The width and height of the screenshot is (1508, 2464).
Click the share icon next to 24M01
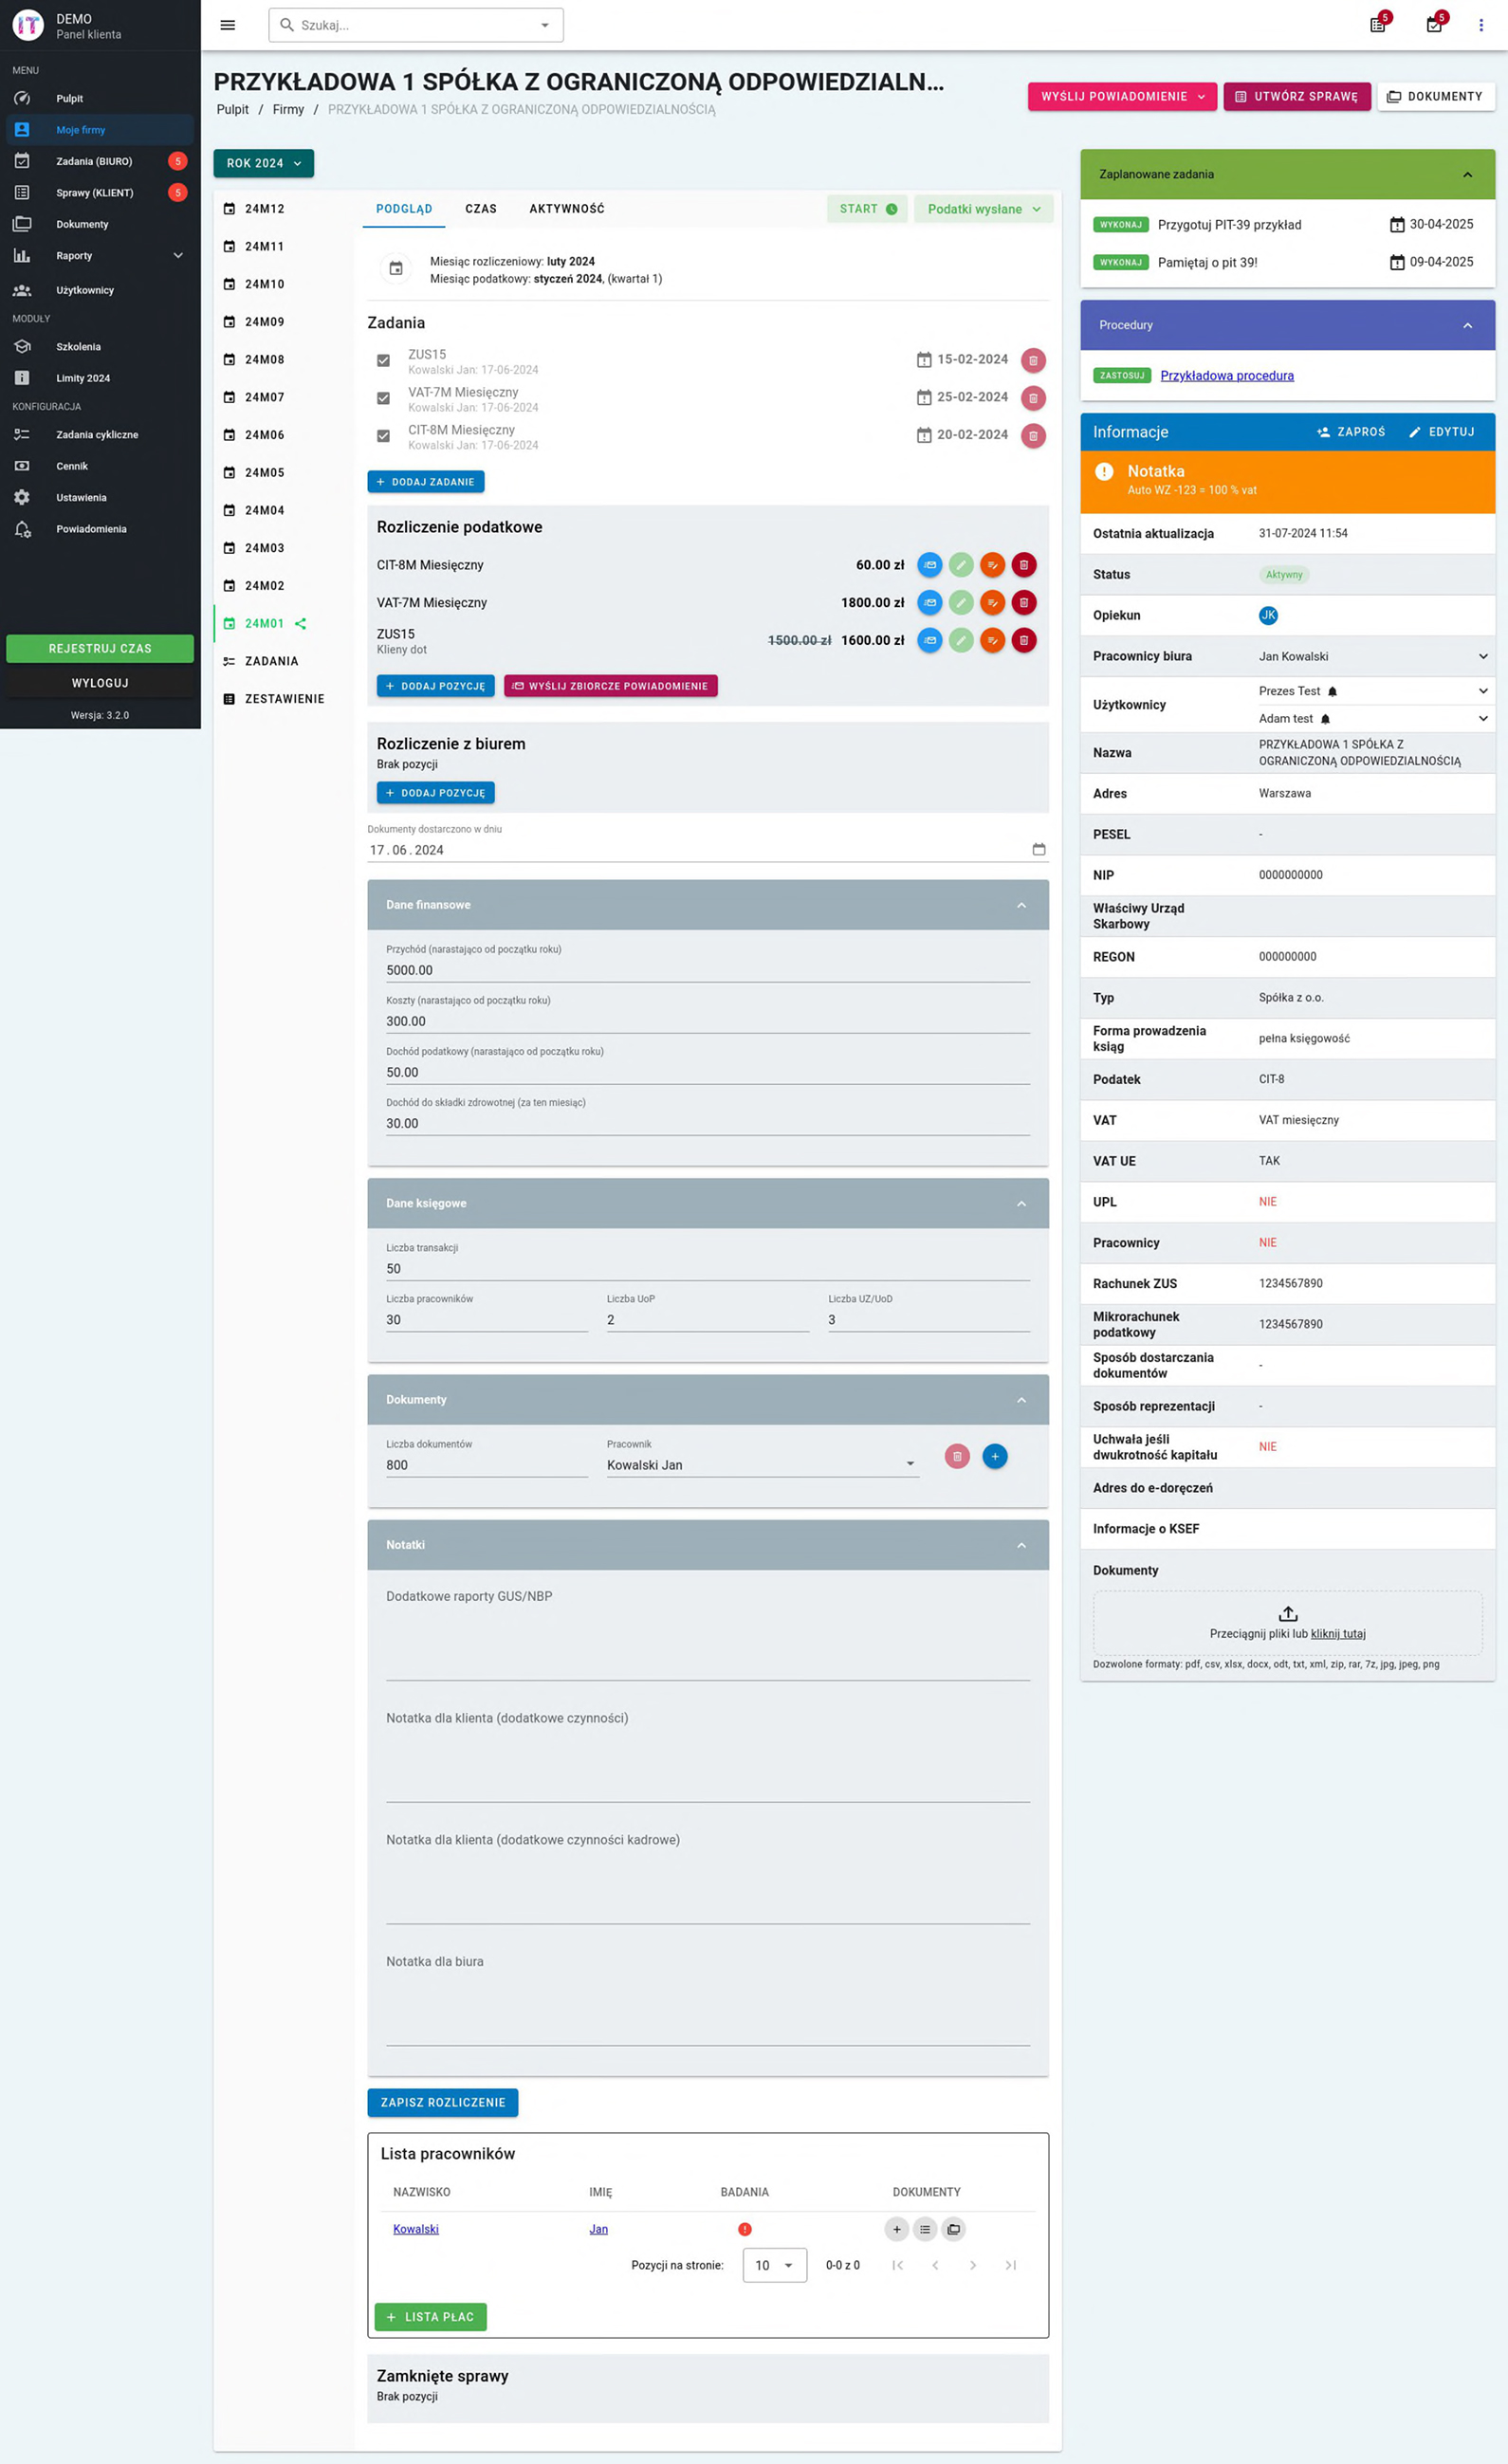pos(301,624)
